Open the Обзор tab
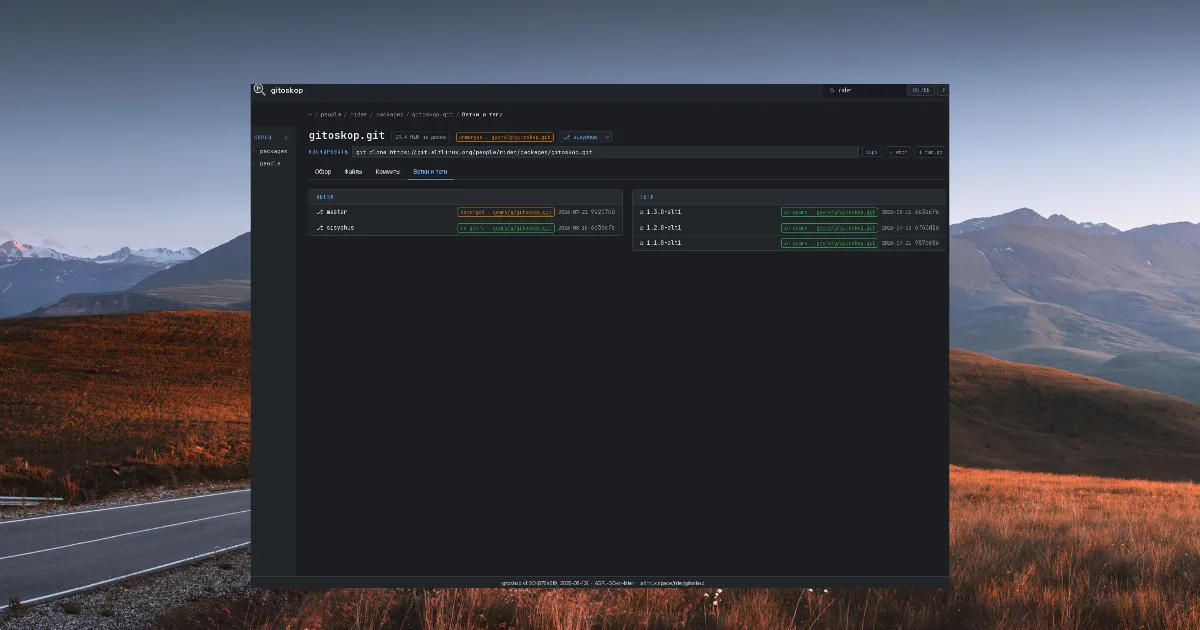 [x=323, y=172]
